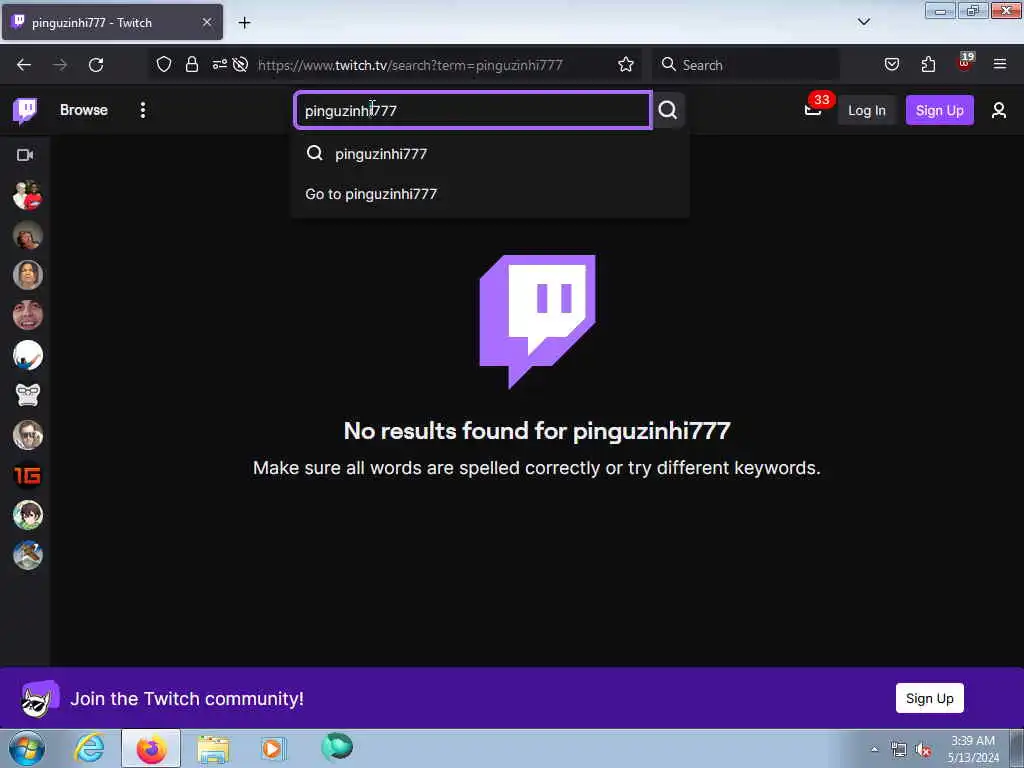The width and height of the screenshot is (1024, 768).
Task: Click the Twitch logo home icon
Action: 25,110
